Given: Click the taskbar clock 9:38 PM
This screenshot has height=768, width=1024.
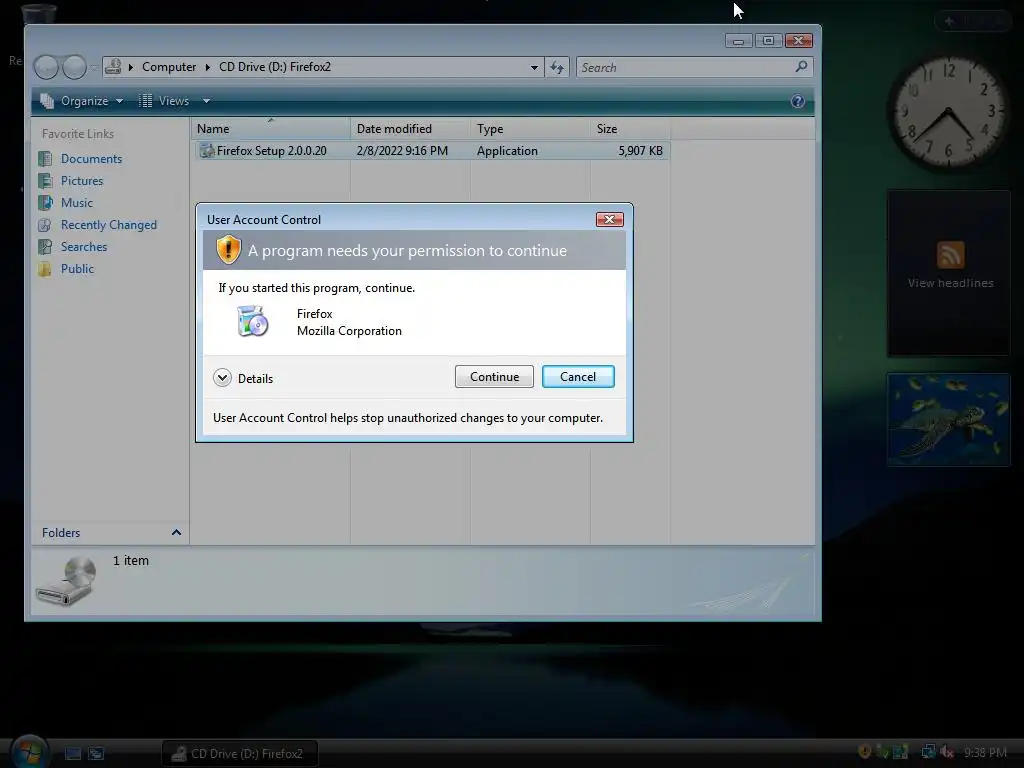Looking at the screenshot, I should tap(985, 753).
